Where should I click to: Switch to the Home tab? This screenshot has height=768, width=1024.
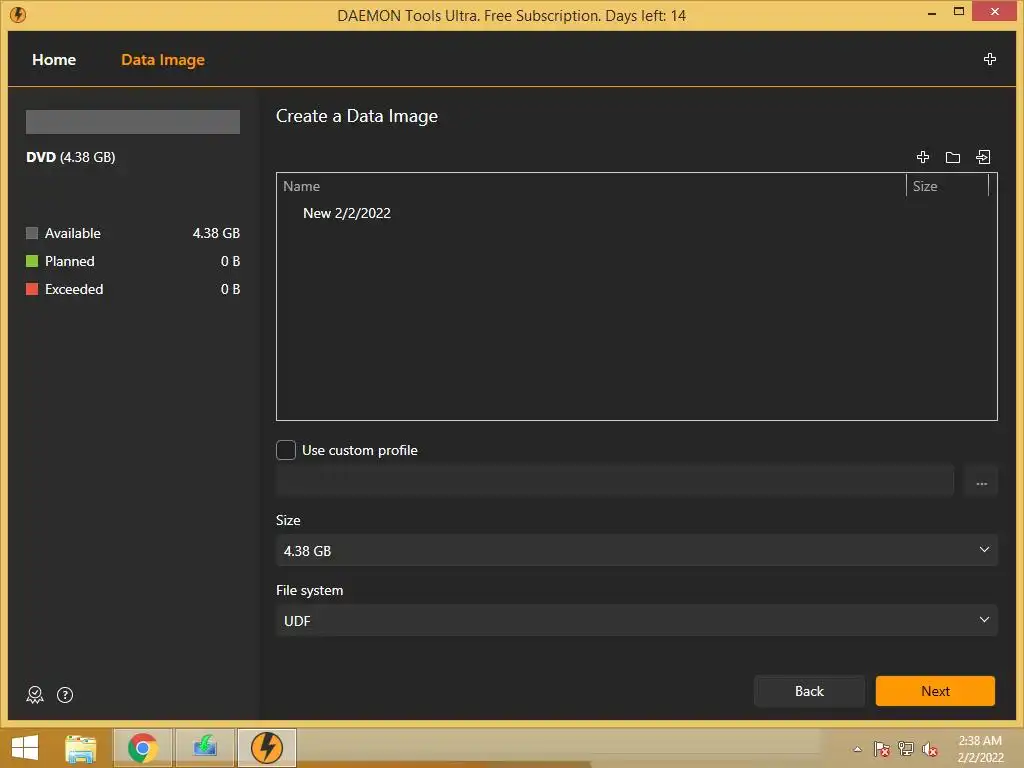click(54, 59)
